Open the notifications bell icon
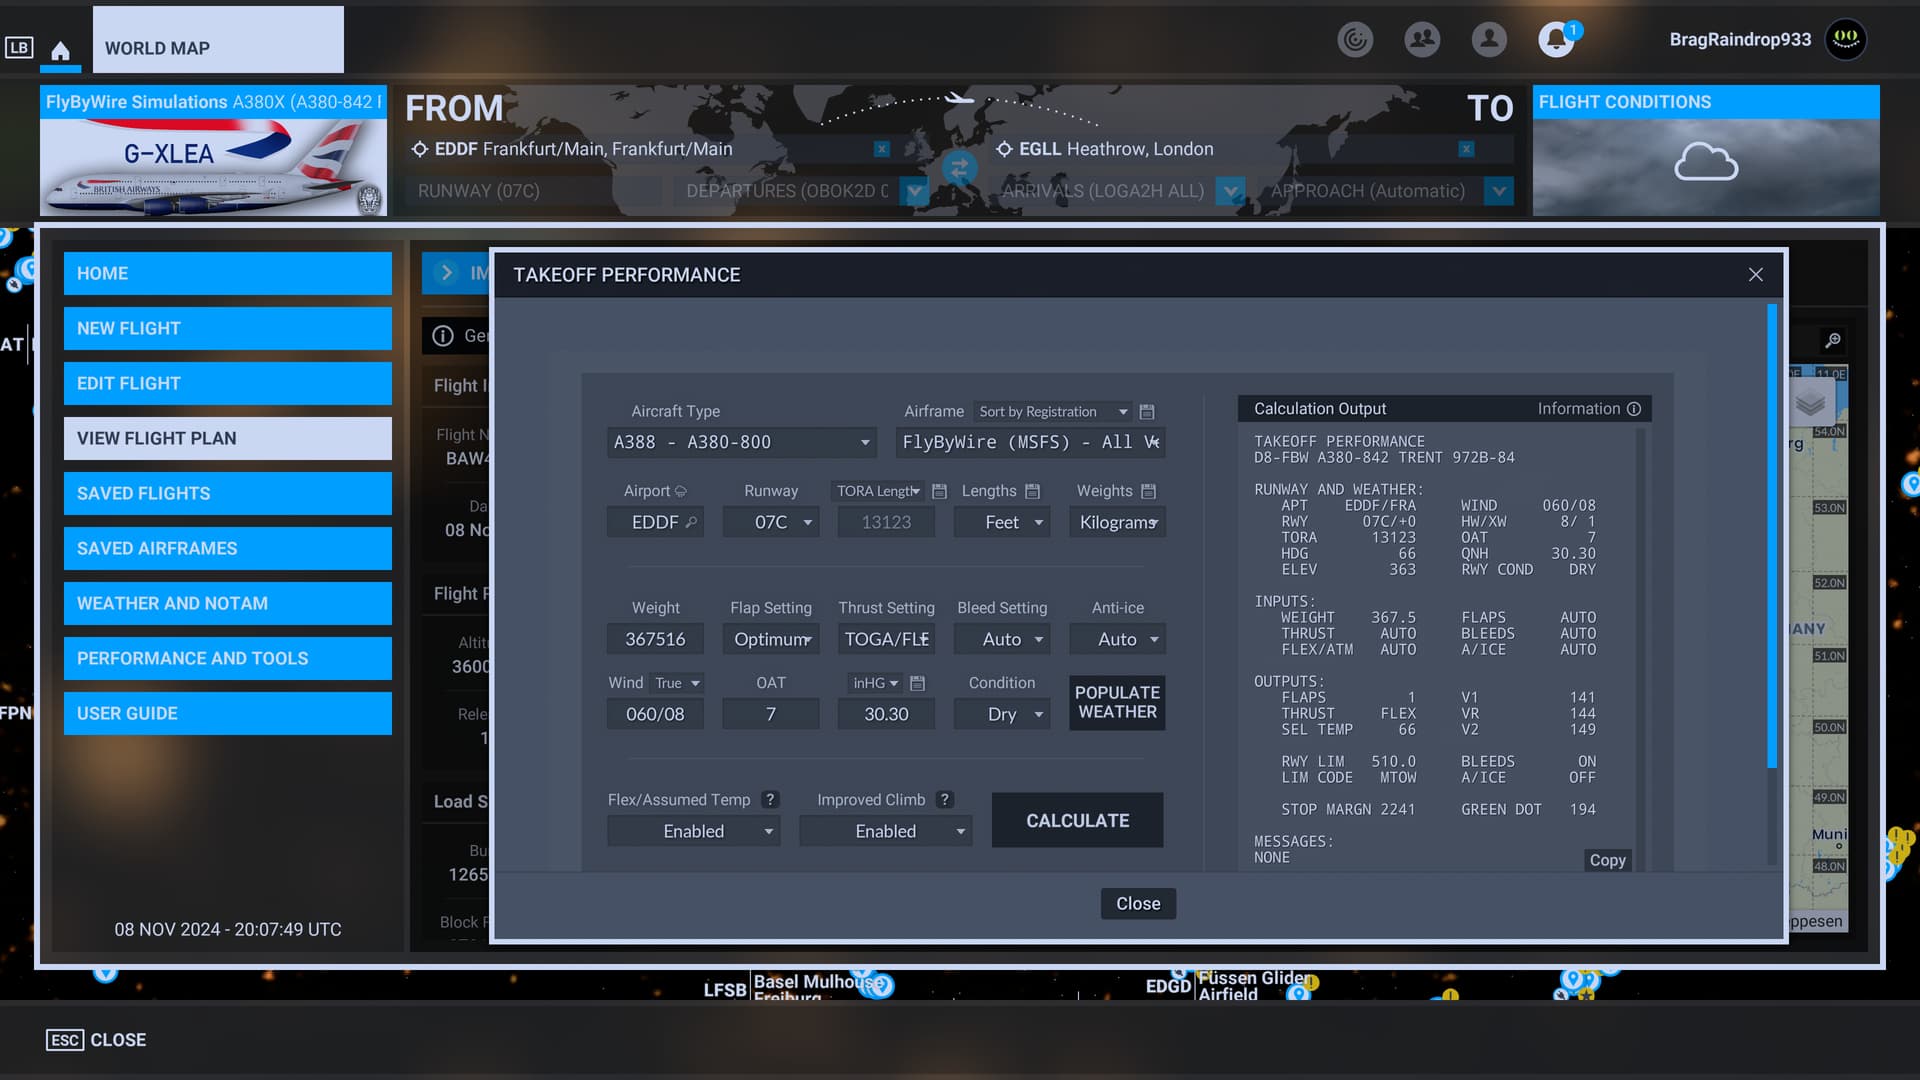The width and height of the screenshot is (1920, 1080). tap(1555, 40)
